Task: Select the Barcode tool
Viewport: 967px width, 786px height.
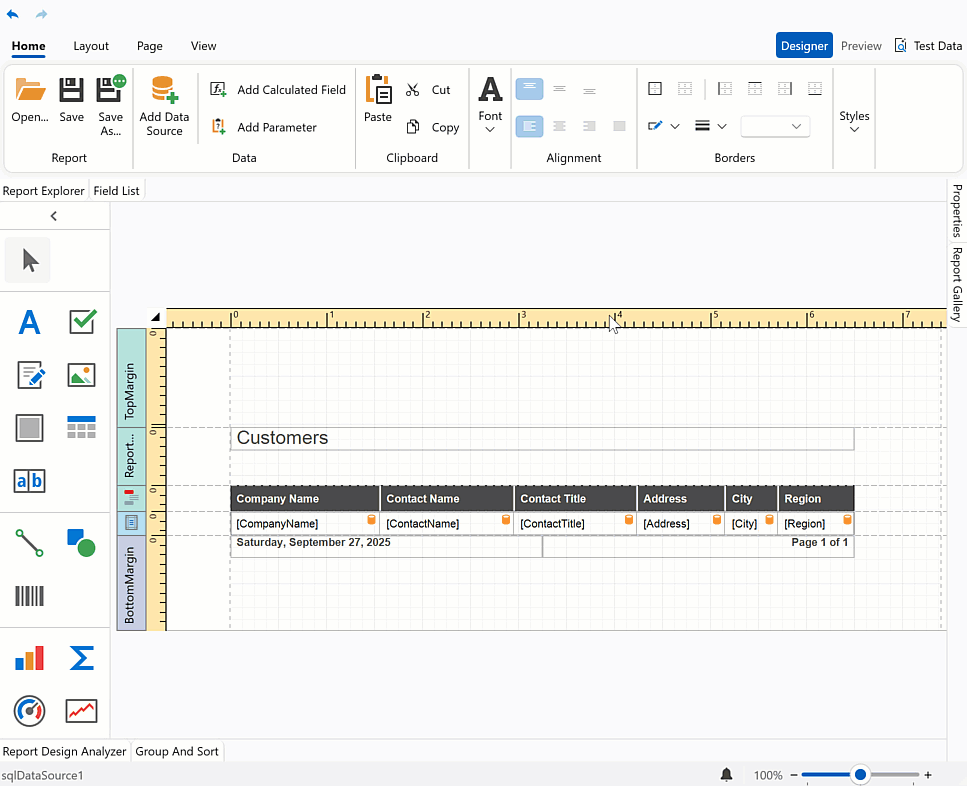Action: [x=29, y=596]
